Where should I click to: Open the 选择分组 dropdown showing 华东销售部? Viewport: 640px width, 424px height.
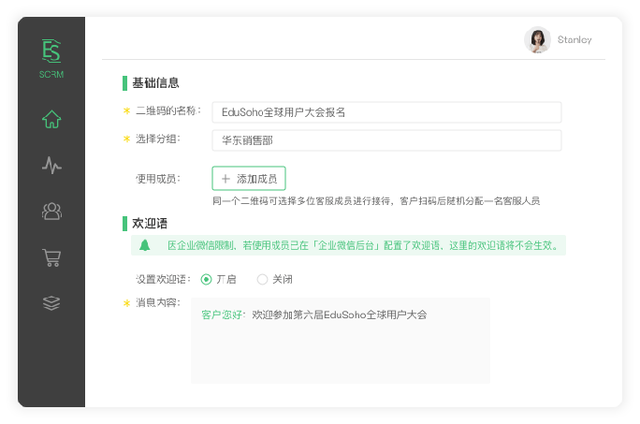[386, 141]
